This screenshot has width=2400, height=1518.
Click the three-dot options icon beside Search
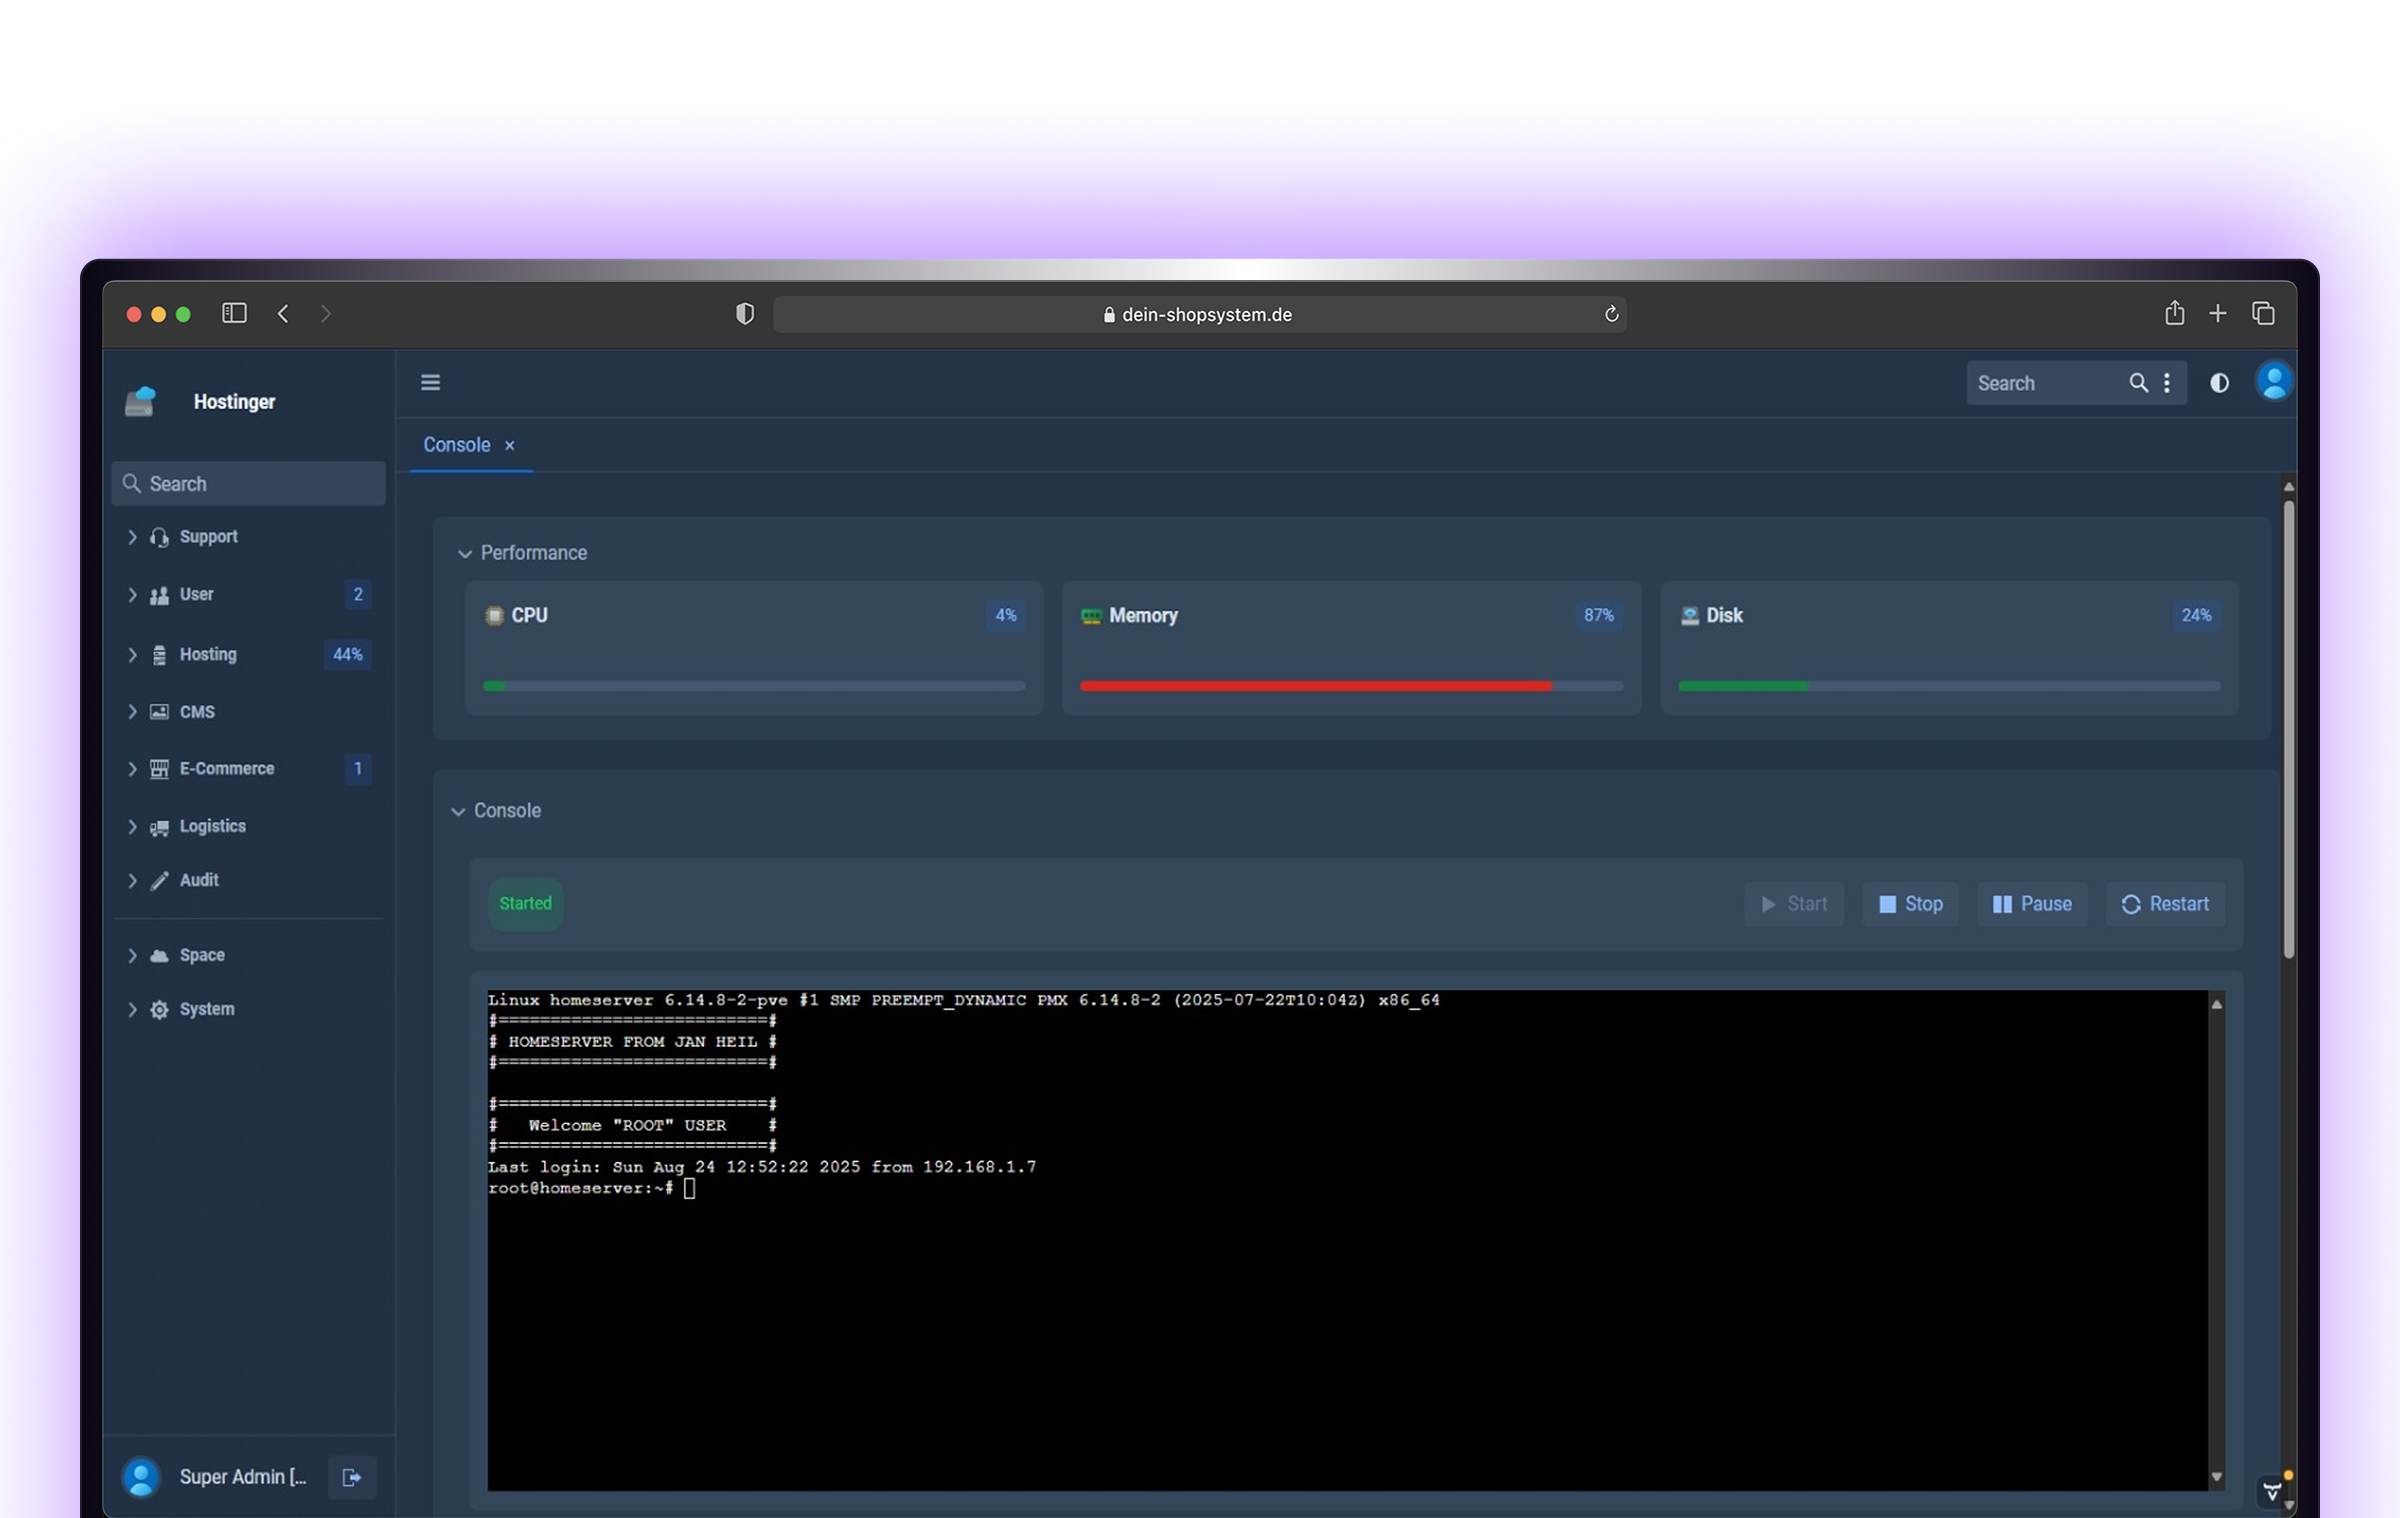point(2167,383)
